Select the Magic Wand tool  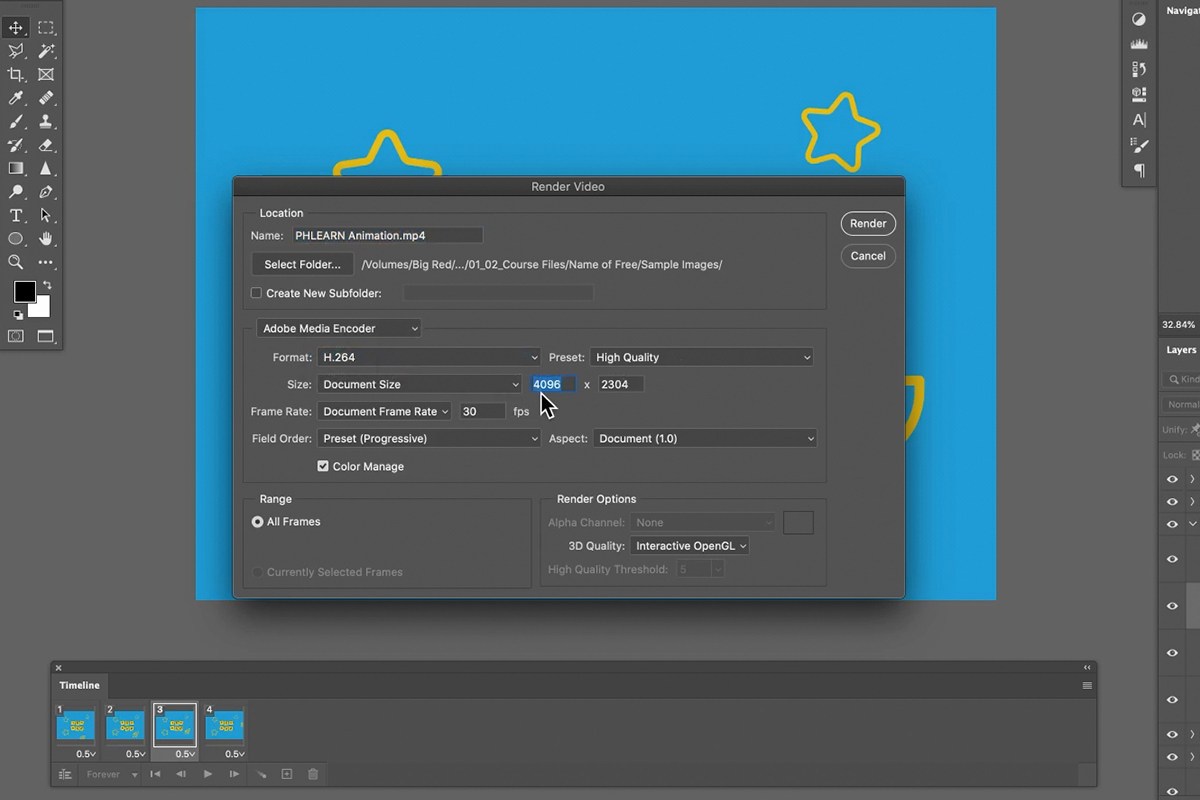45,51
